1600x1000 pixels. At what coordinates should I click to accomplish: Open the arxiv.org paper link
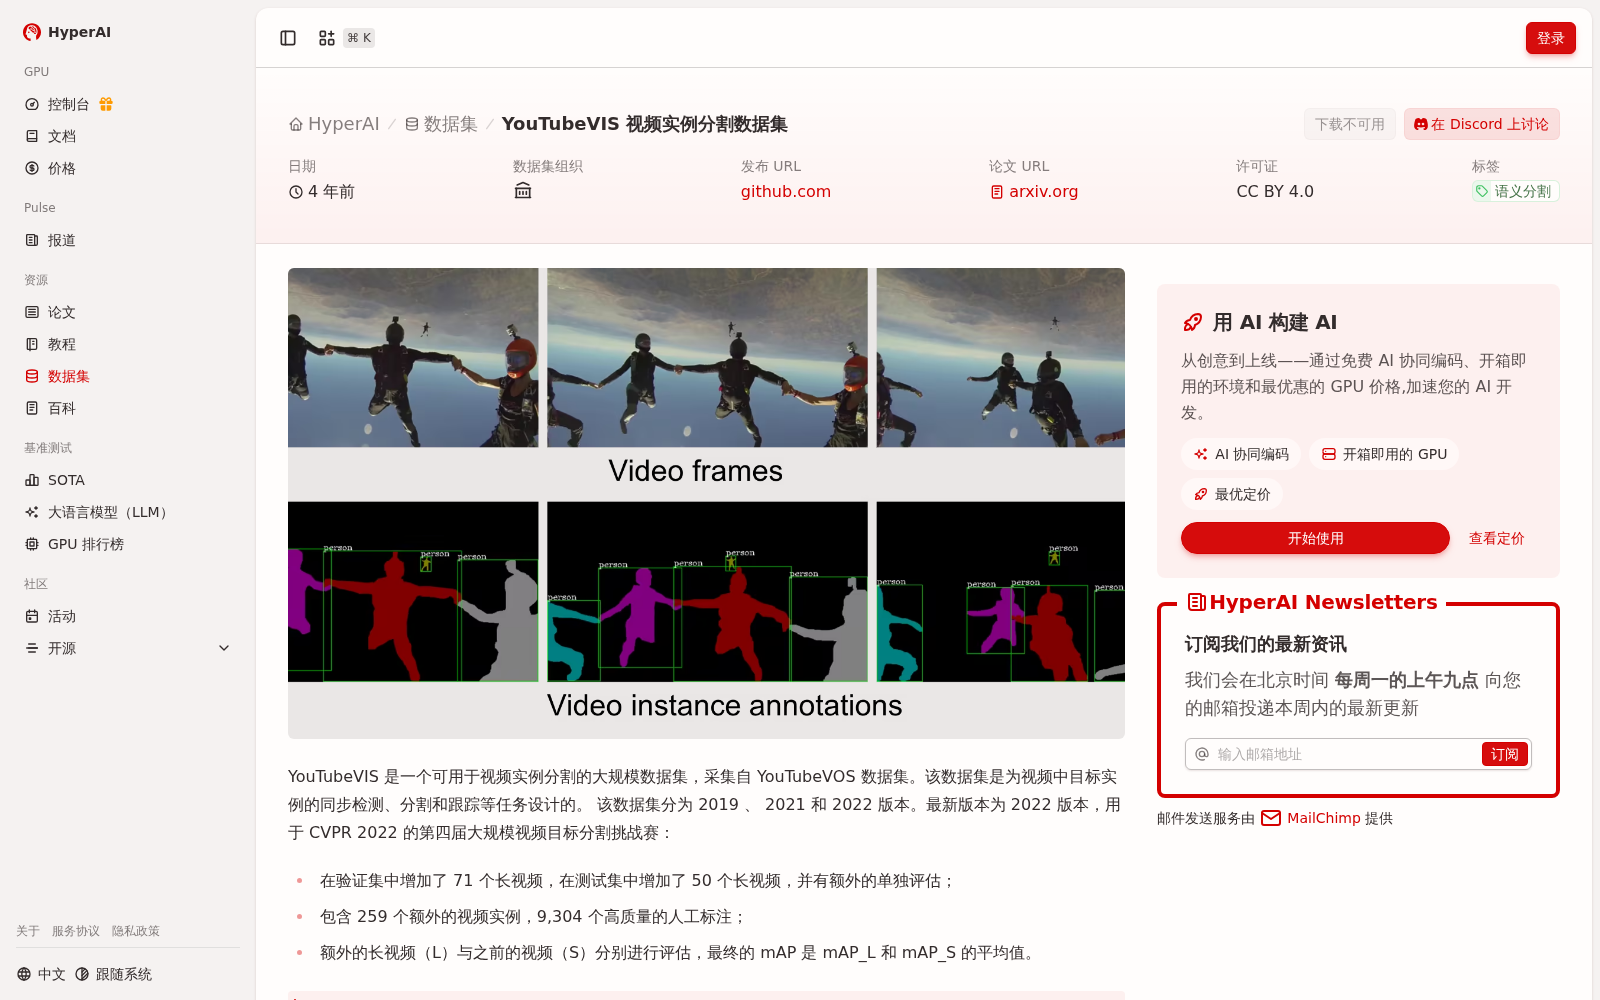(x=1043, y=191)
